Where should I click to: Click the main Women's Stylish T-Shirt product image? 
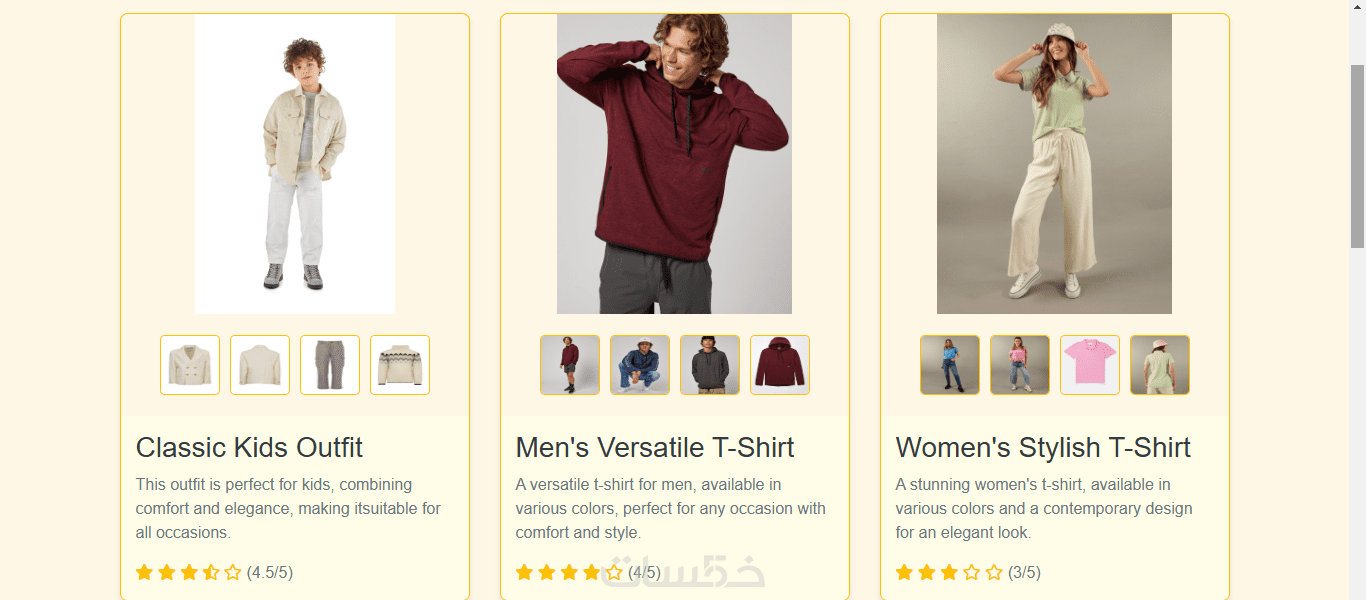[1054, 164]
